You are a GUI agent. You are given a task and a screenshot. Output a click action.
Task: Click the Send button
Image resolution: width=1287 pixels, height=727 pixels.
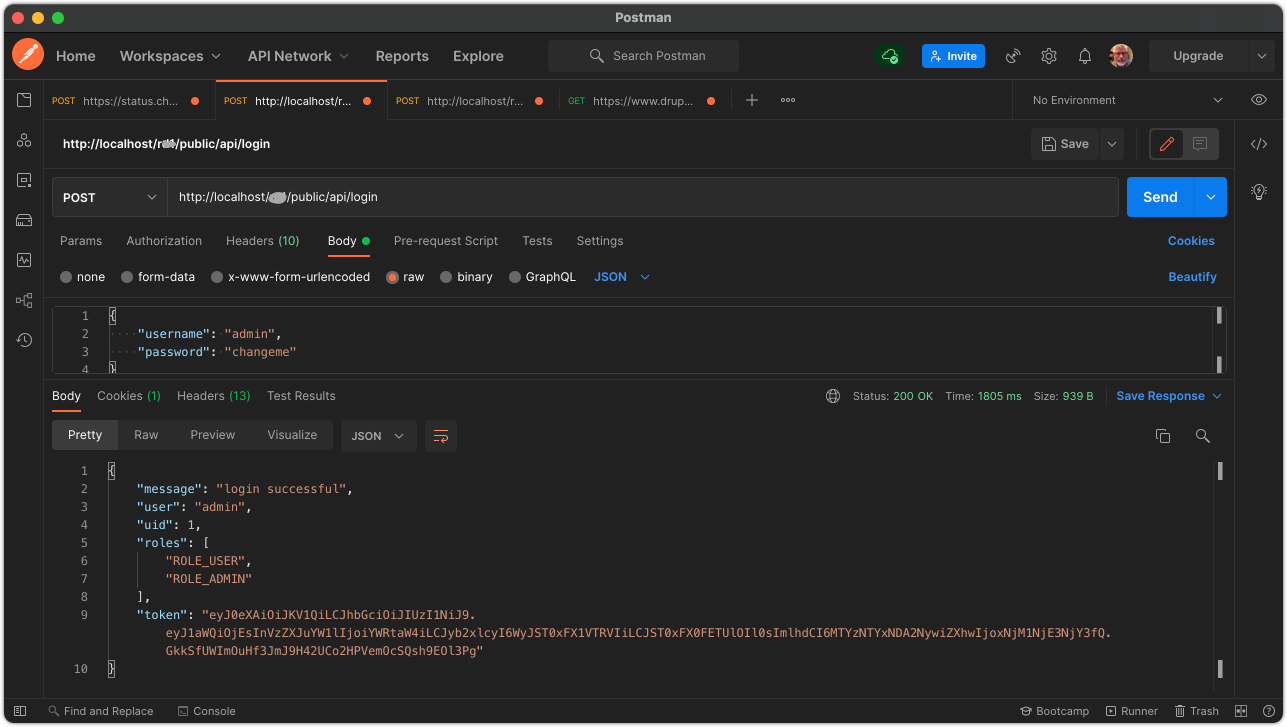[1159, 197]
